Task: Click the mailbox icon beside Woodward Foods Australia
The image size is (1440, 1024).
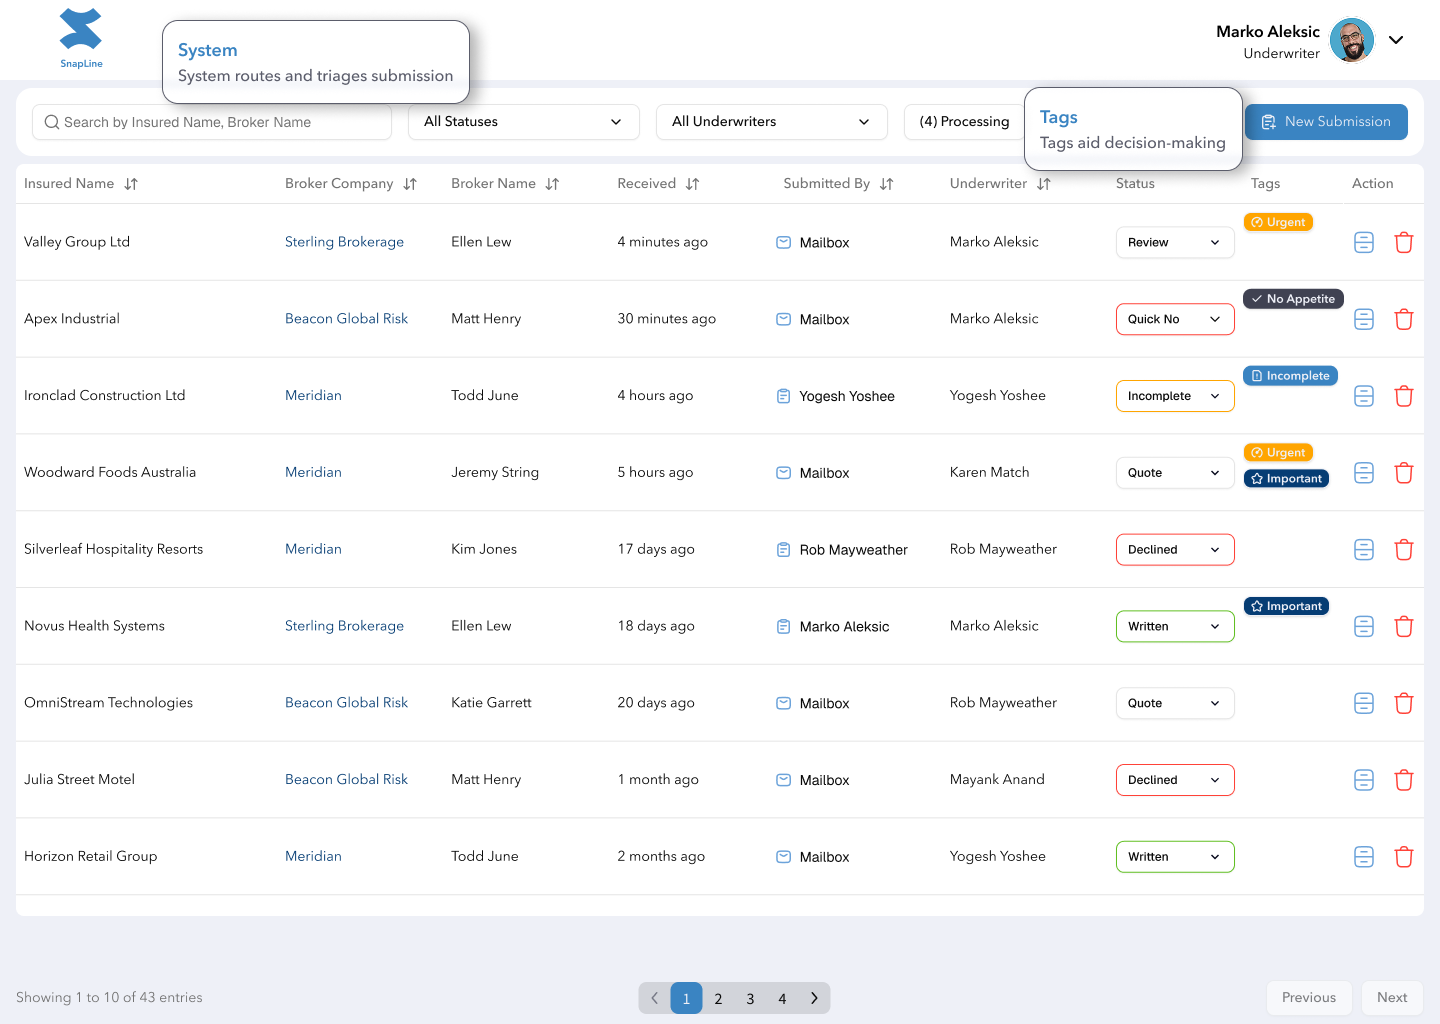Action: [783, 472]
